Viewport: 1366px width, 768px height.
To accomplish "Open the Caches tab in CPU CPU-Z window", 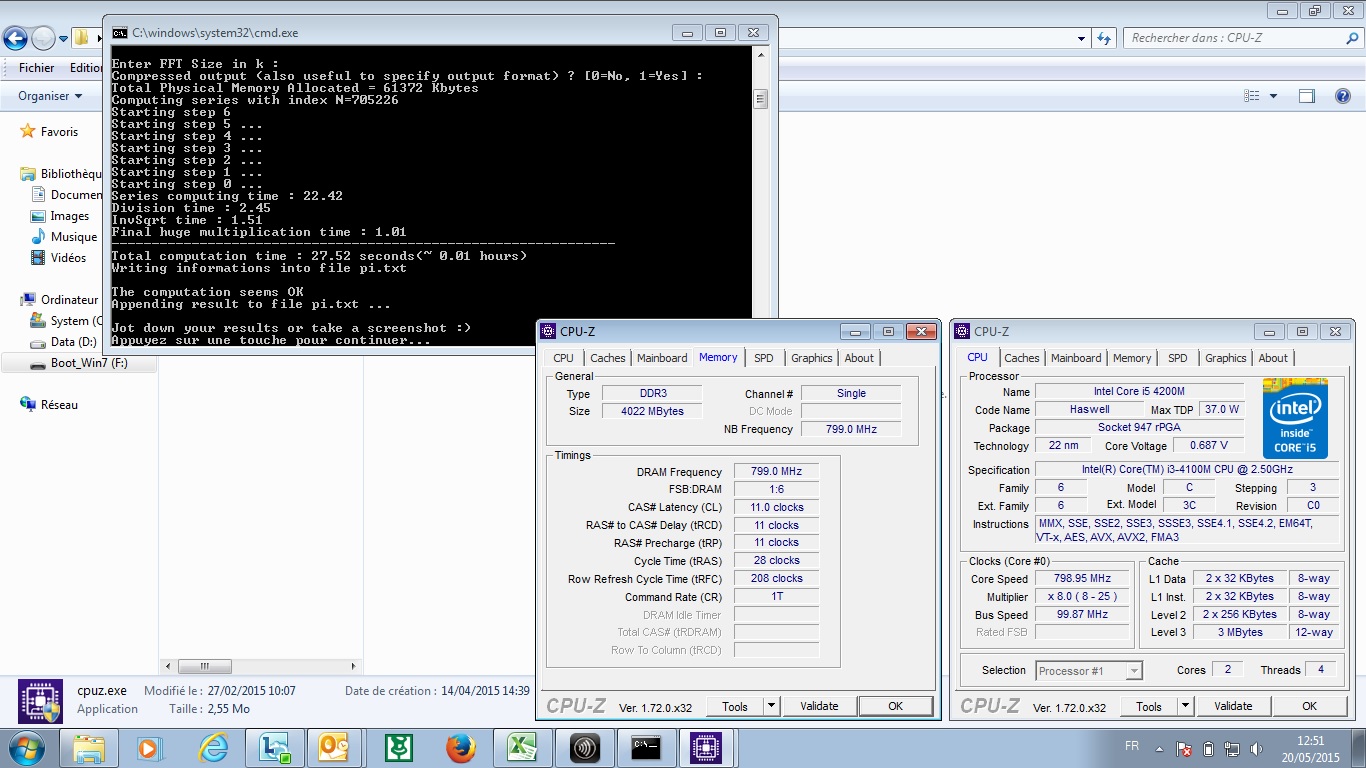I will point(1022,358).
